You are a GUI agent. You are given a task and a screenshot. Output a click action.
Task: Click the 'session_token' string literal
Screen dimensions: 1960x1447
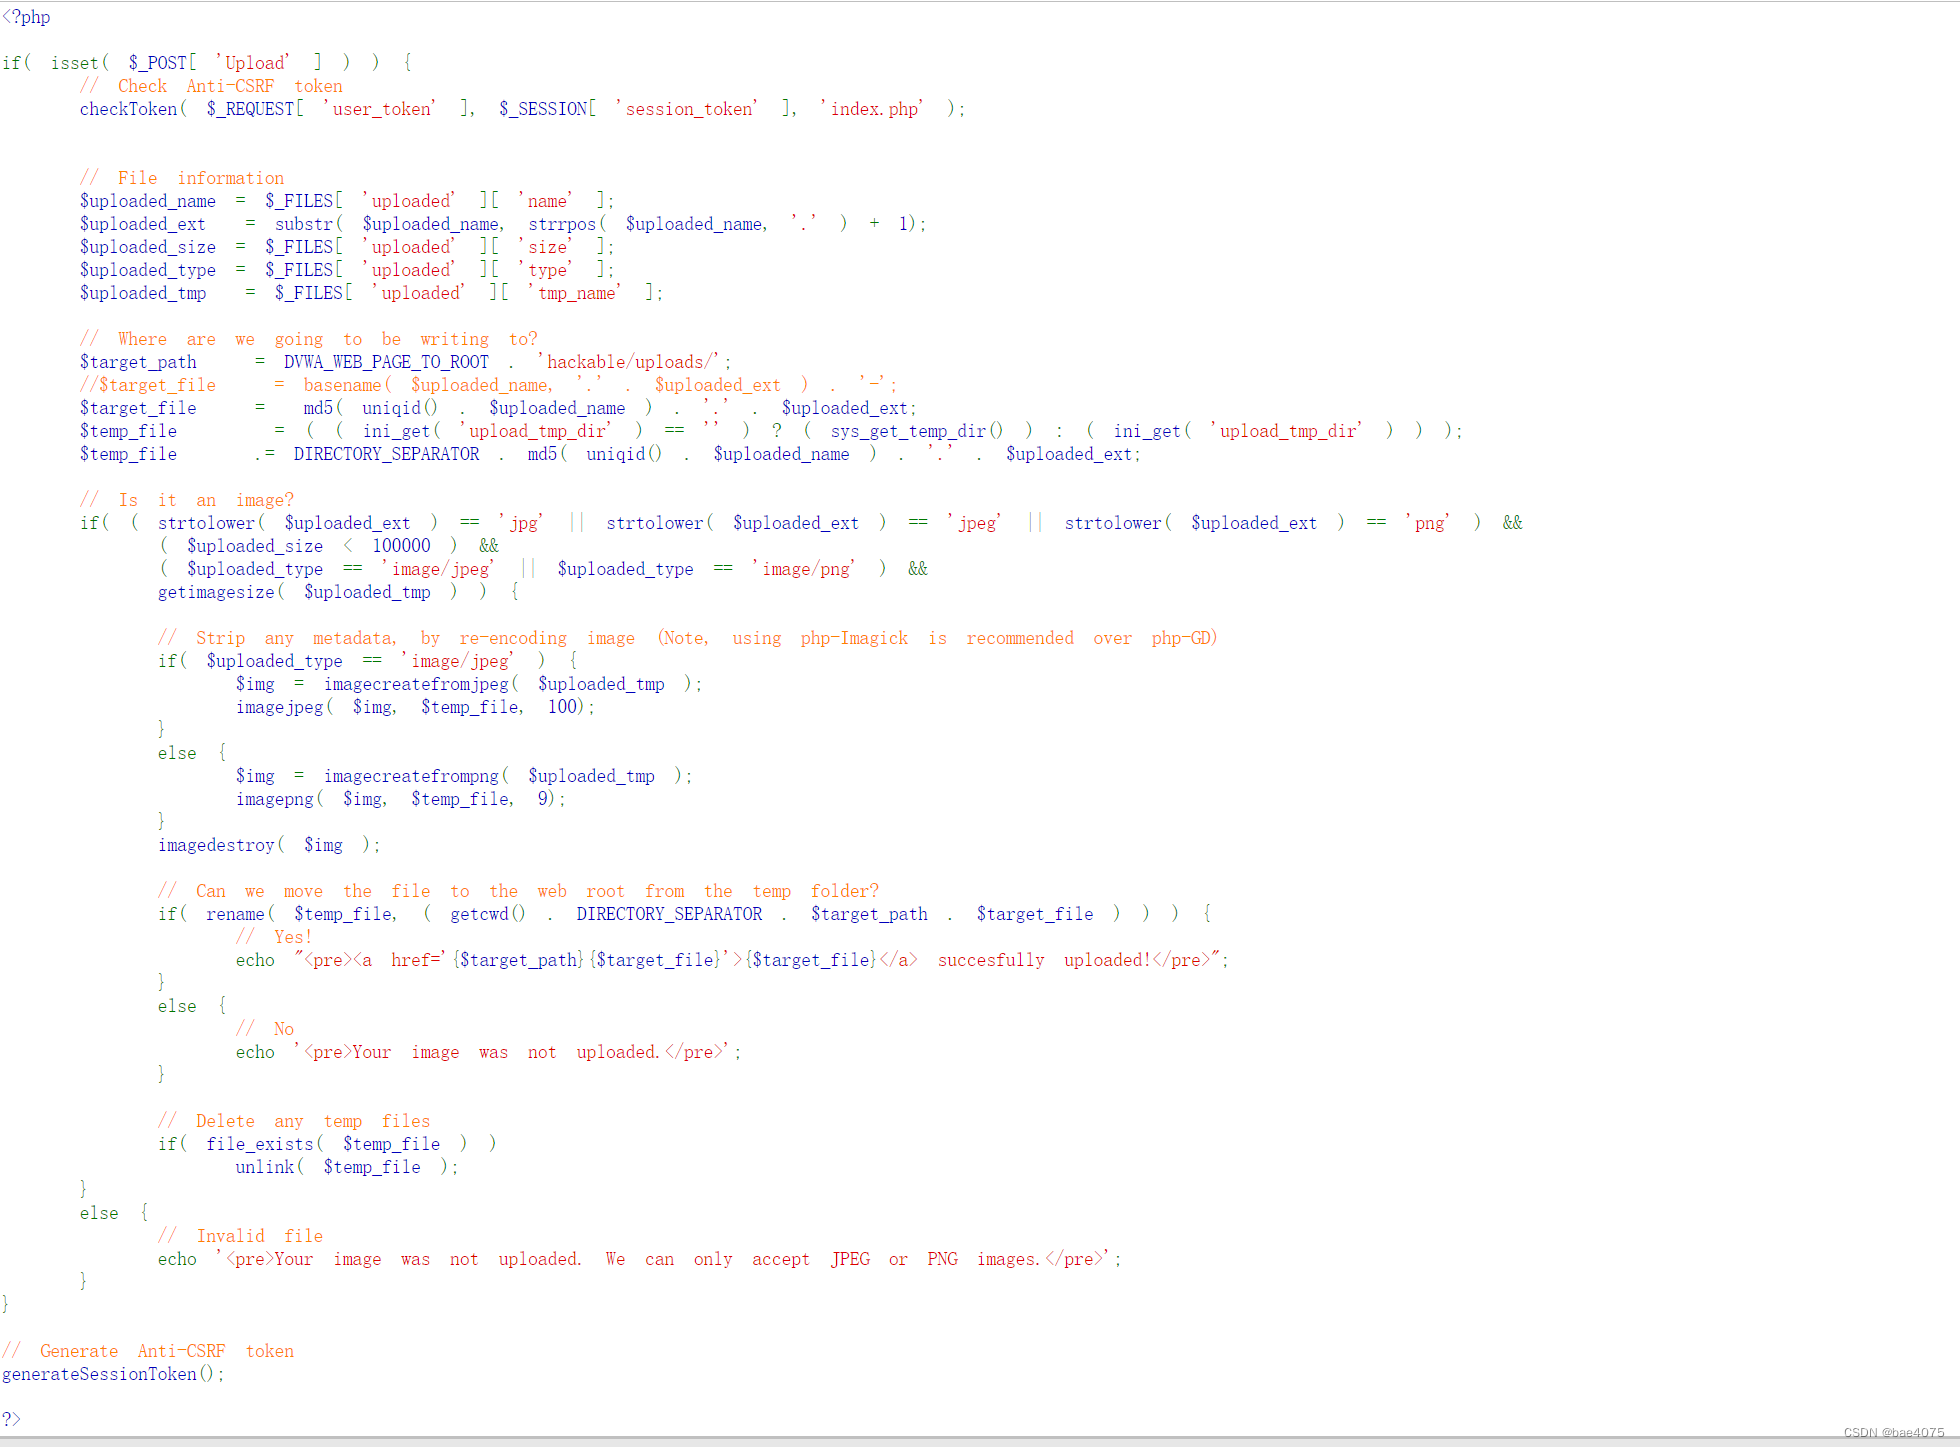(686, 109)
